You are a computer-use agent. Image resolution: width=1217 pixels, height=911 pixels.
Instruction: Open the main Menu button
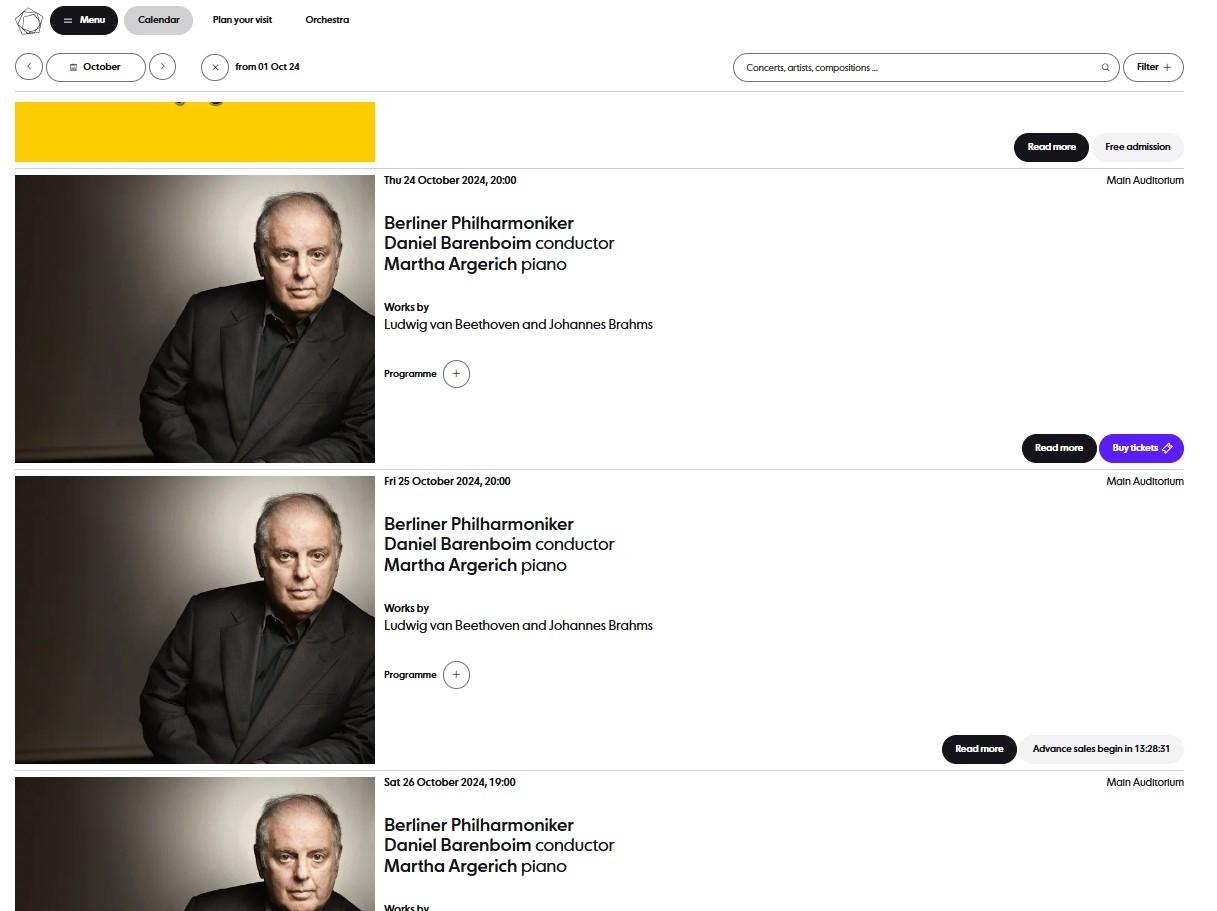(x=84, y=20)
